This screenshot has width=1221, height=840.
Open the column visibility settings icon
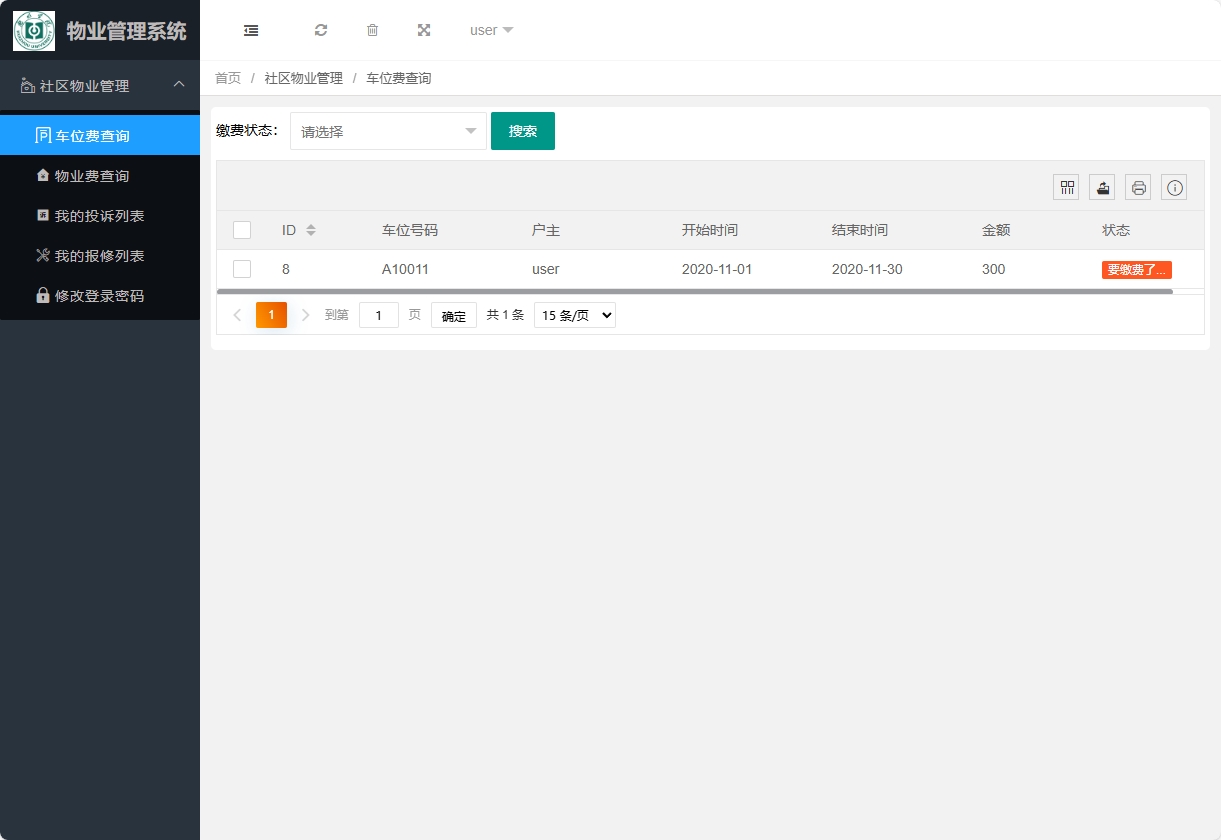coord(1065,186)
